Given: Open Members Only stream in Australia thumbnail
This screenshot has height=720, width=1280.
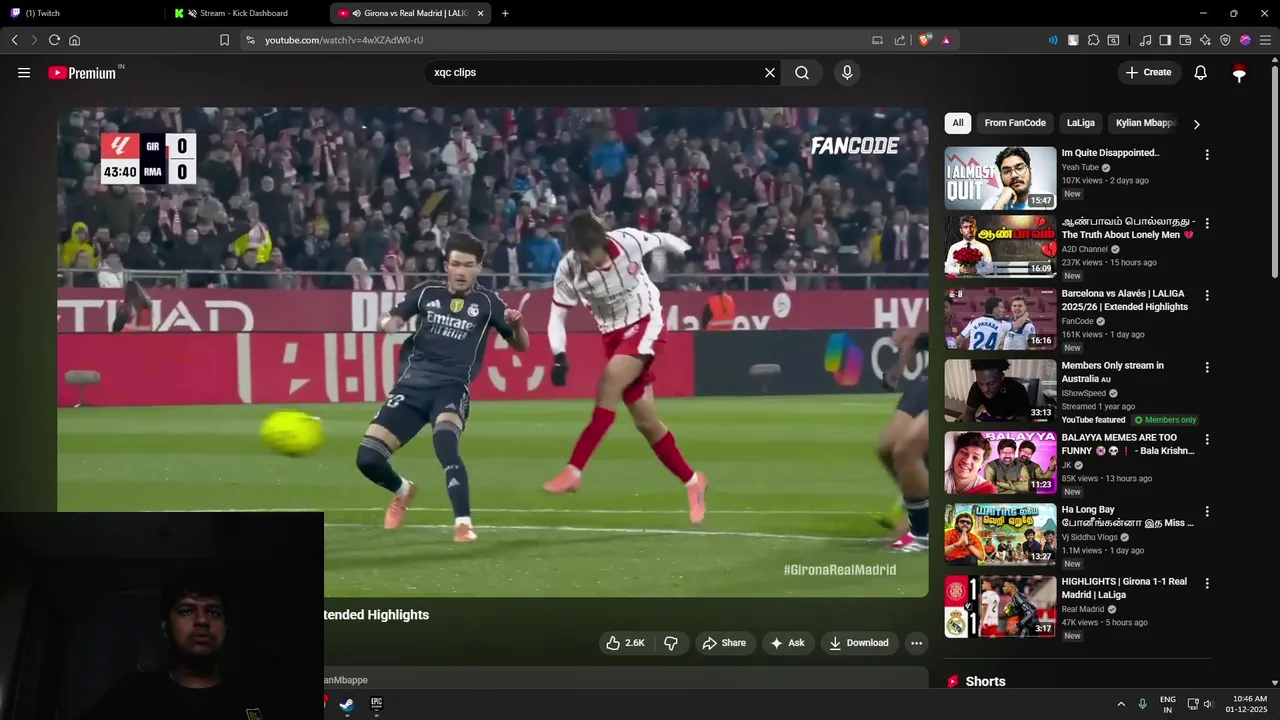Looking at the screenshot, I should [1000, 390].
